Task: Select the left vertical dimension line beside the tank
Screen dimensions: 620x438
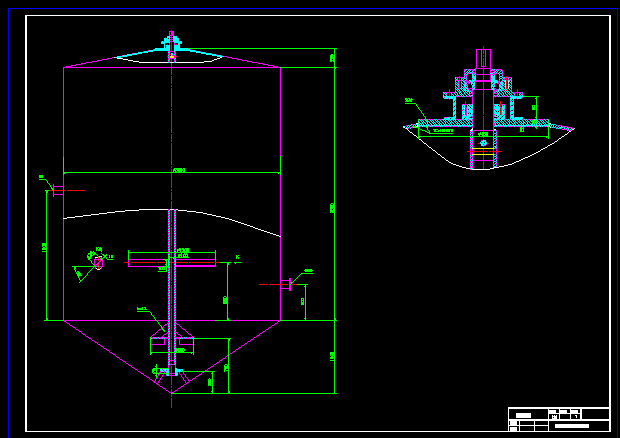Action: point(46,250)
